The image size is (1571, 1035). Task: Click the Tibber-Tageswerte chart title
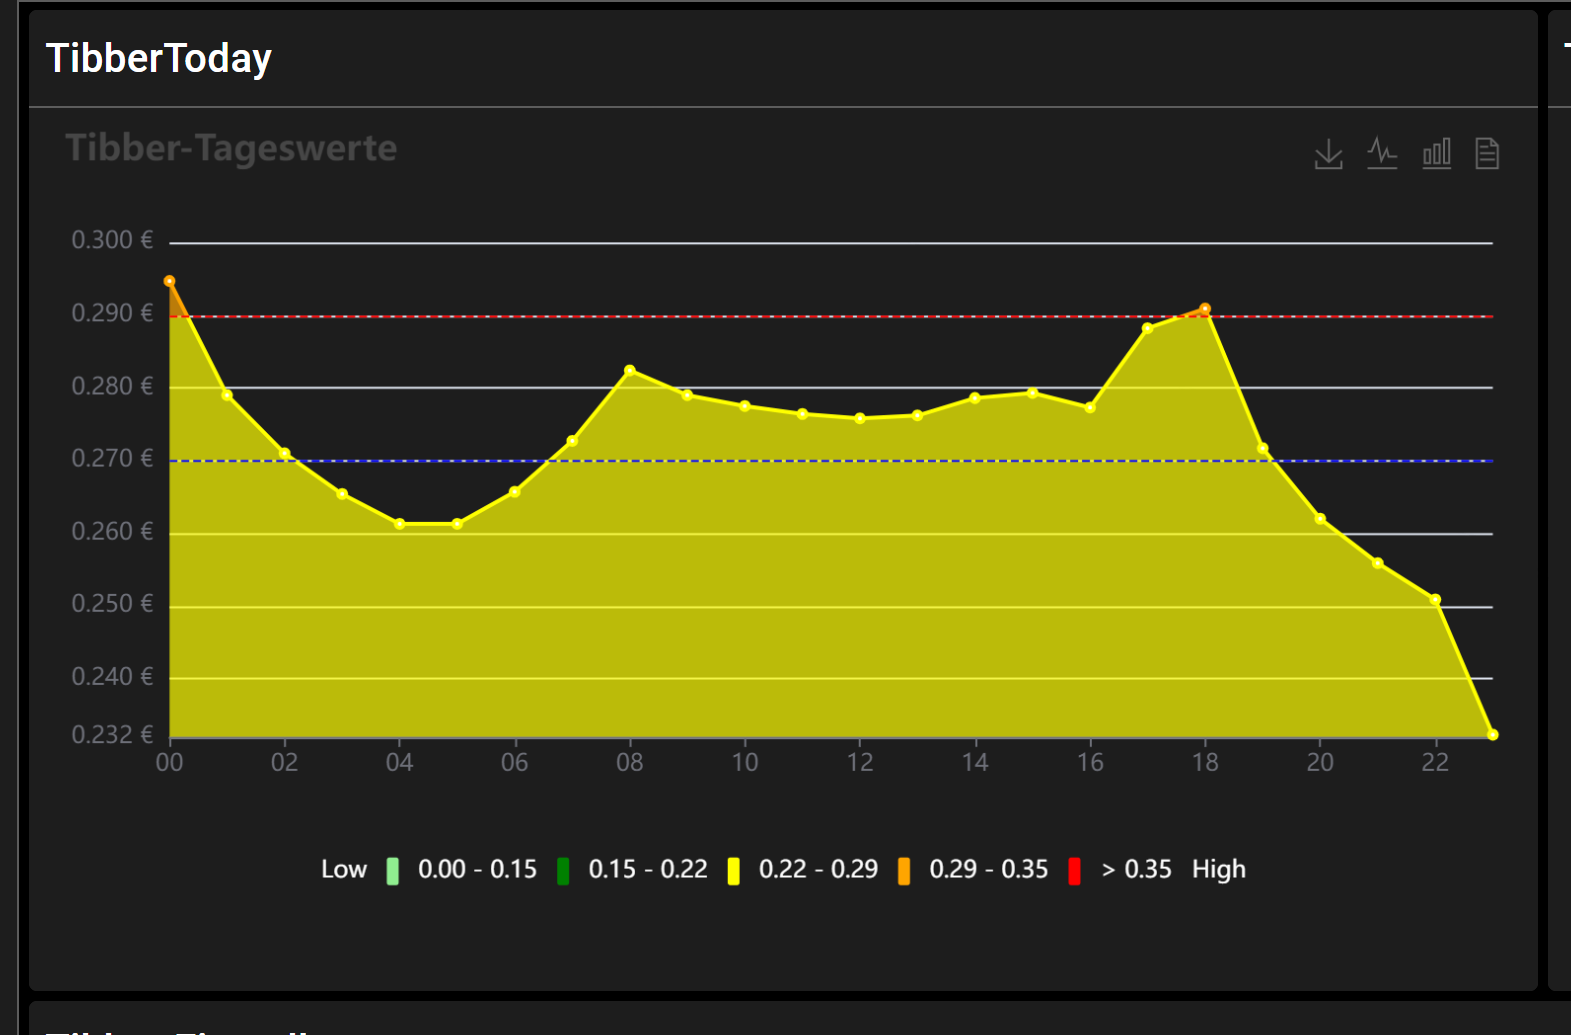pos(231,148)
